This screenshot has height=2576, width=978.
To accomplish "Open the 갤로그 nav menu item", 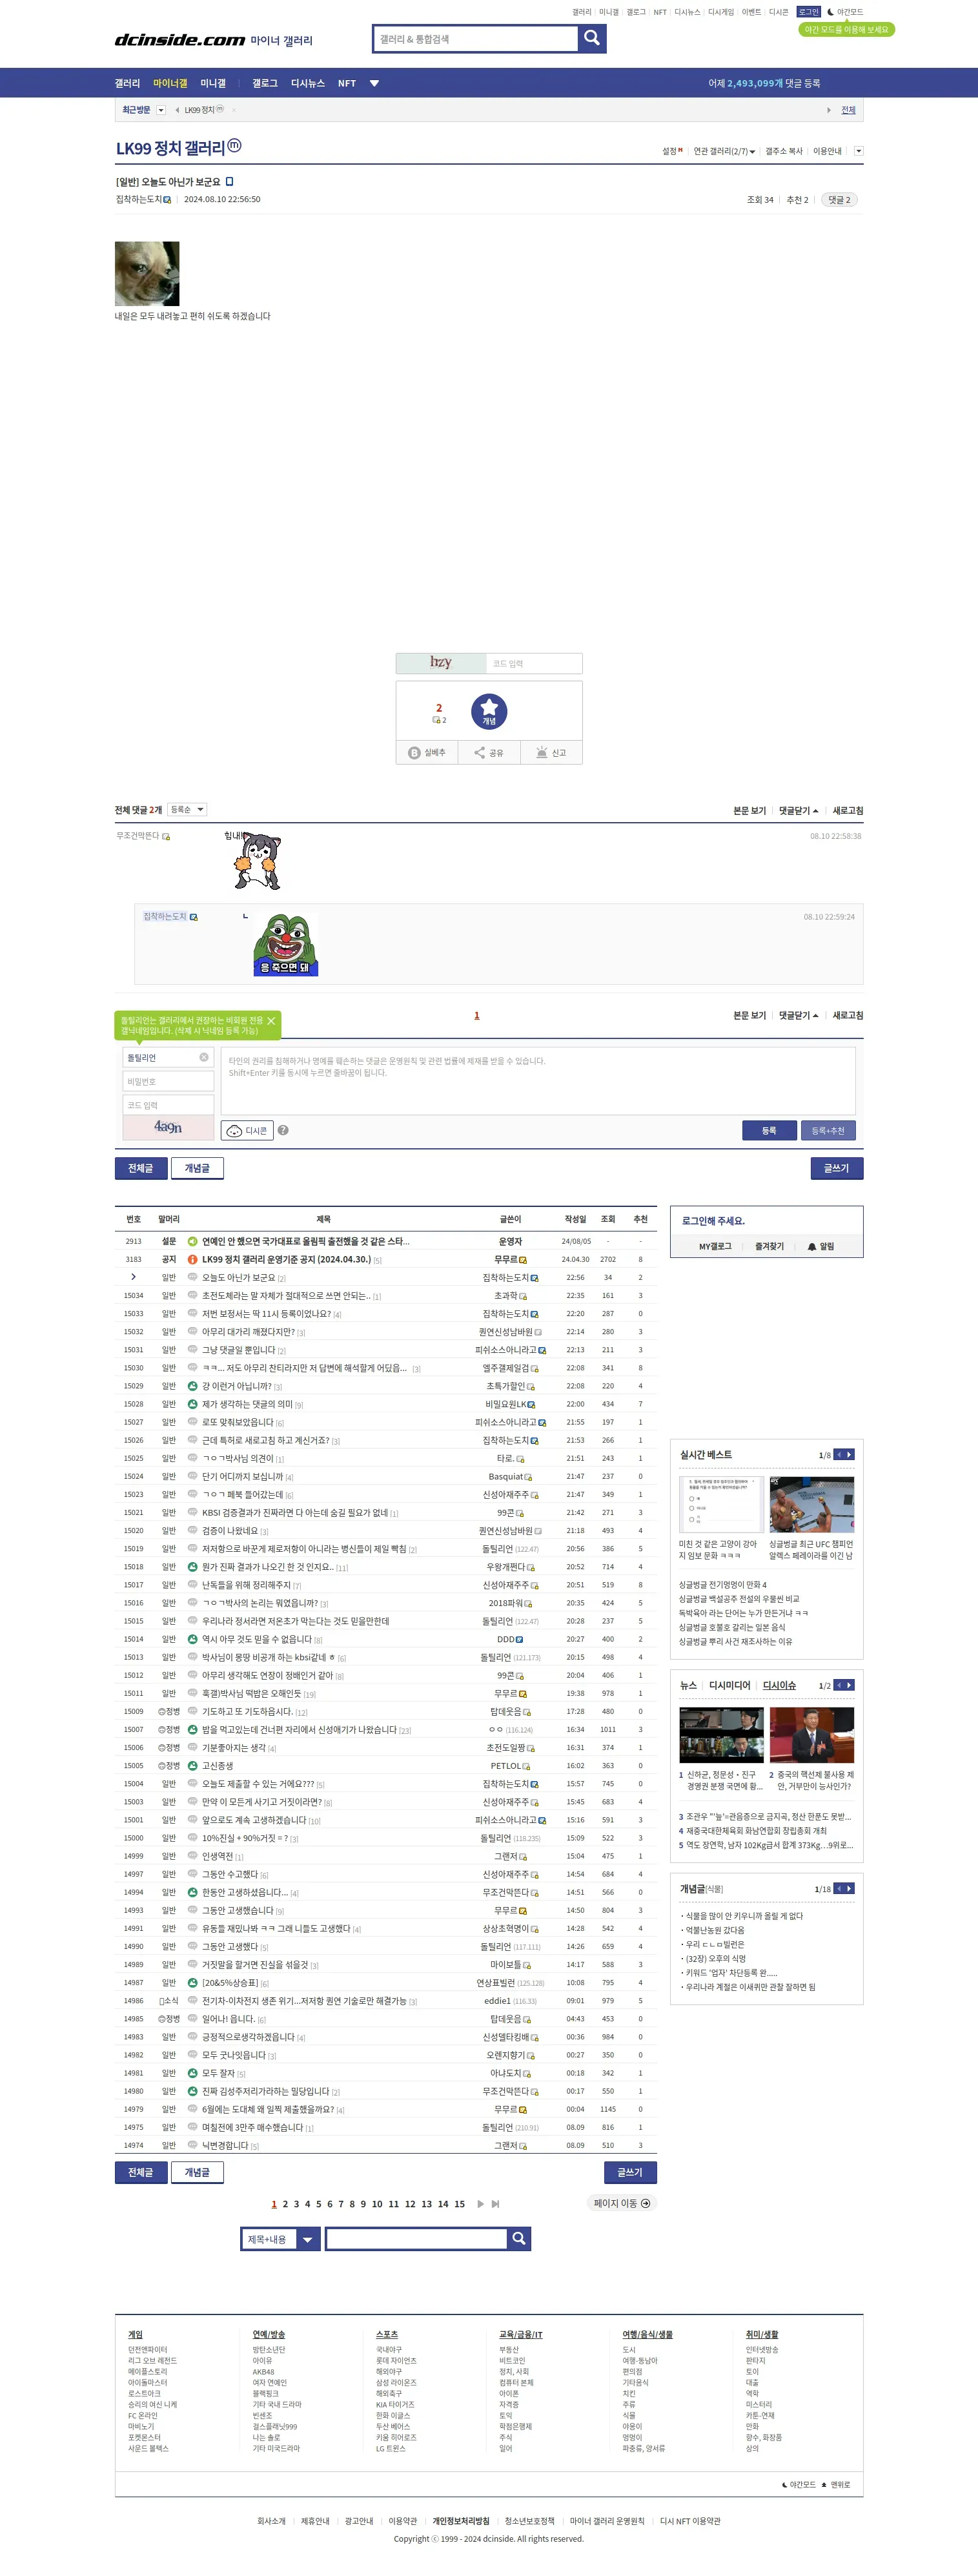I will 265,83.
